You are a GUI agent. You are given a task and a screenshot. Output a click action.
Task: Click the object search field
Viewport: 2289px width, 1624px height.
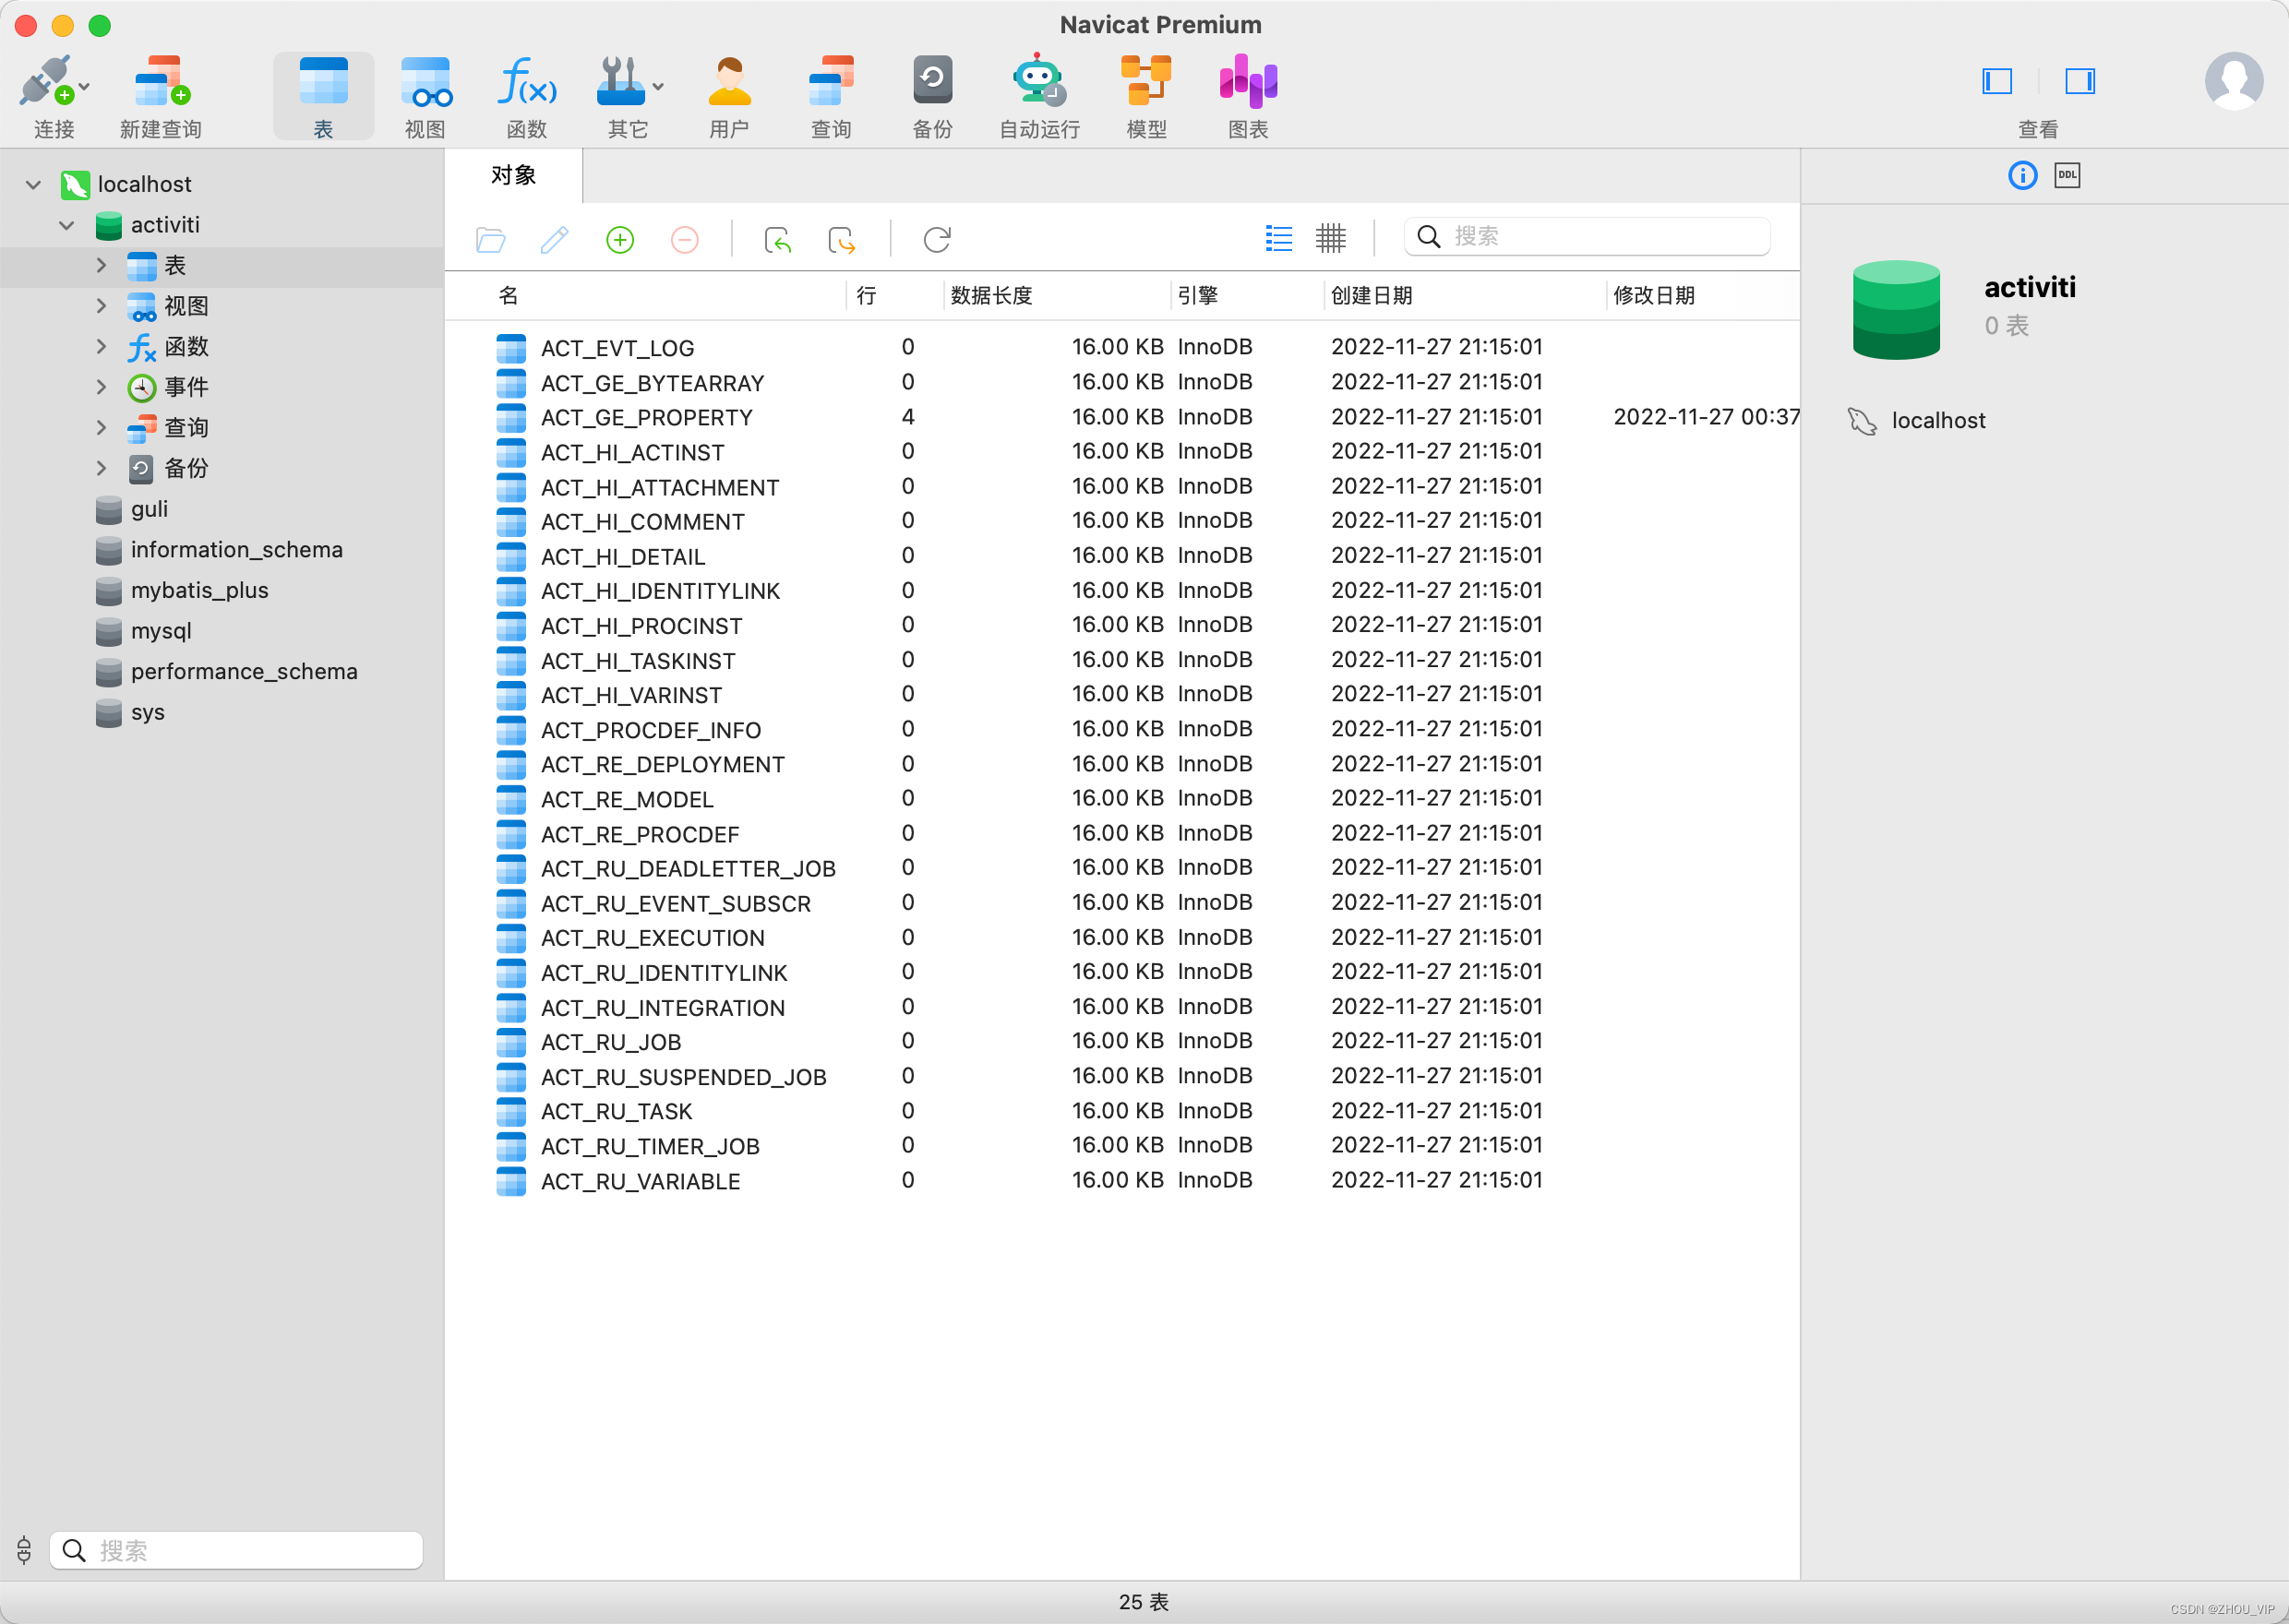(x=1600, y=237)
